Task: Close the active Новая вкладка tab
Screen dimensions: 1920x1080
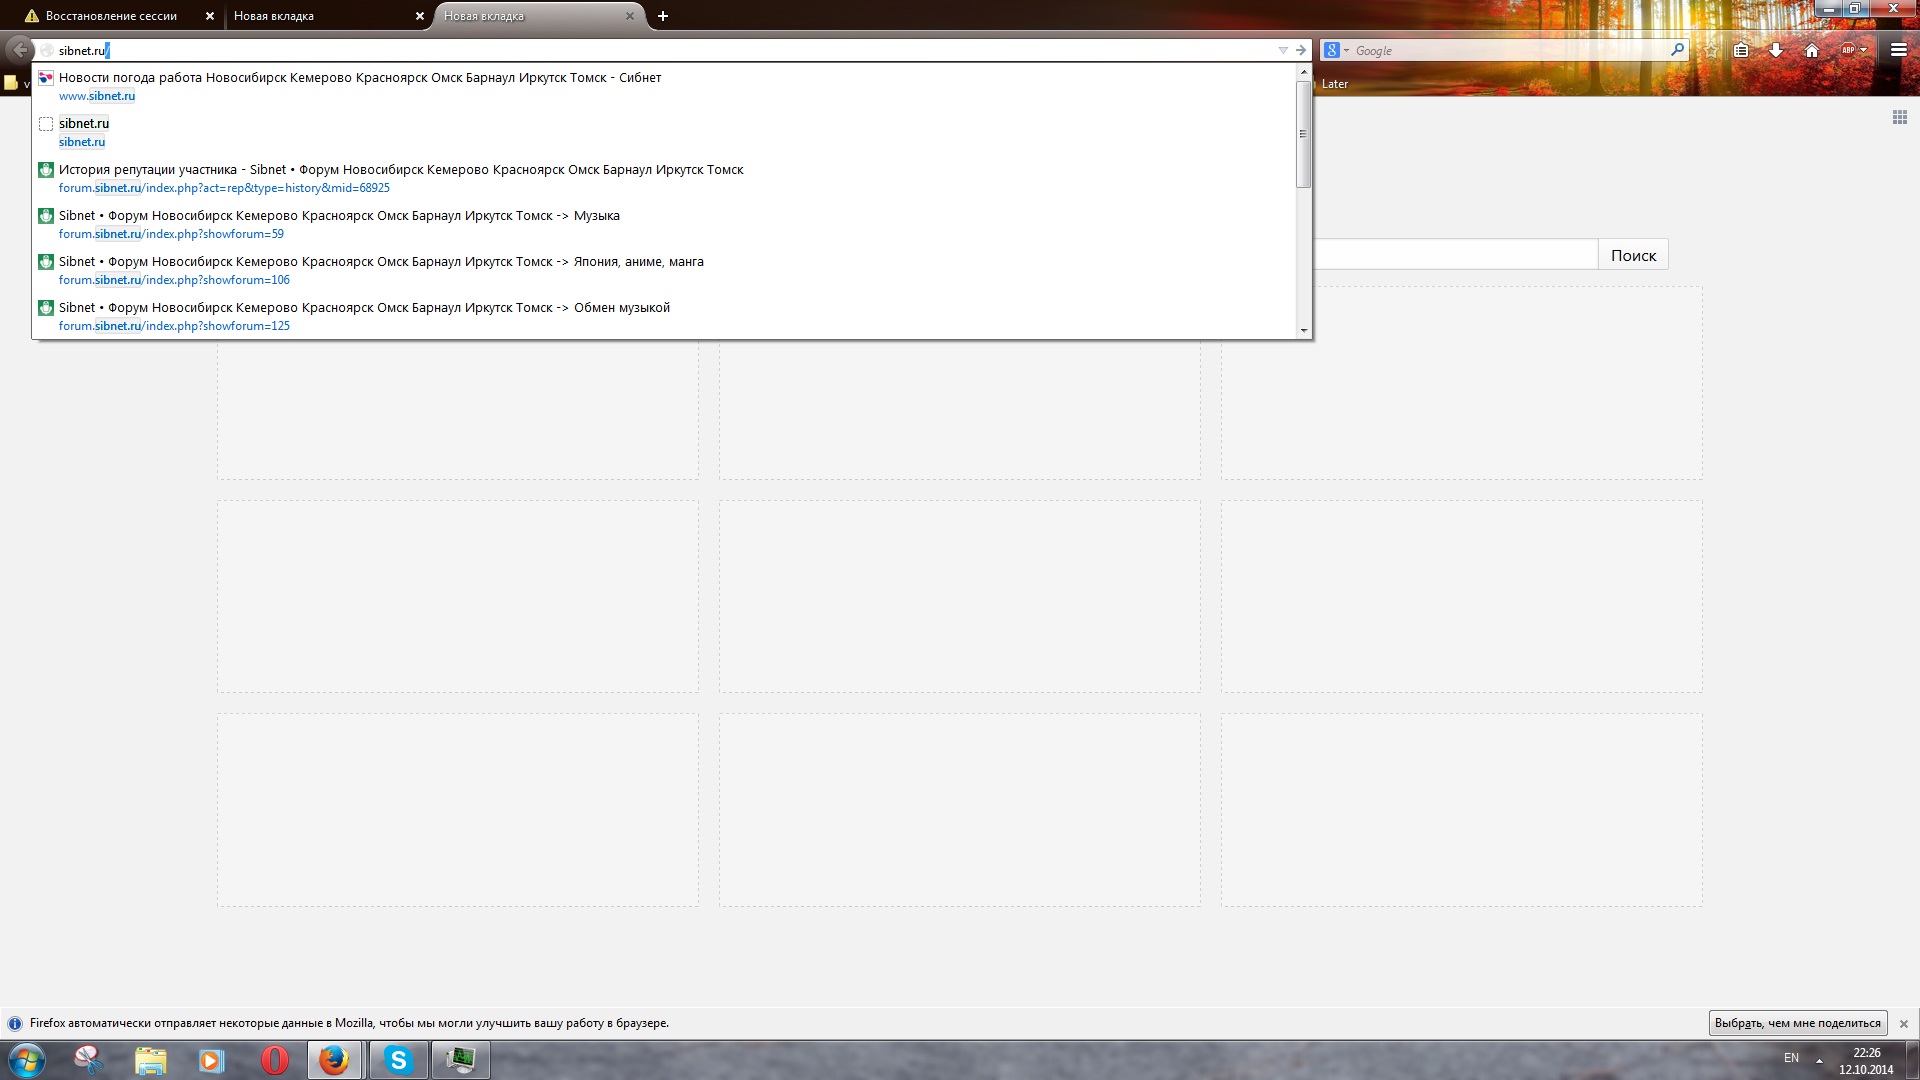Action: [x=630, y=16]
